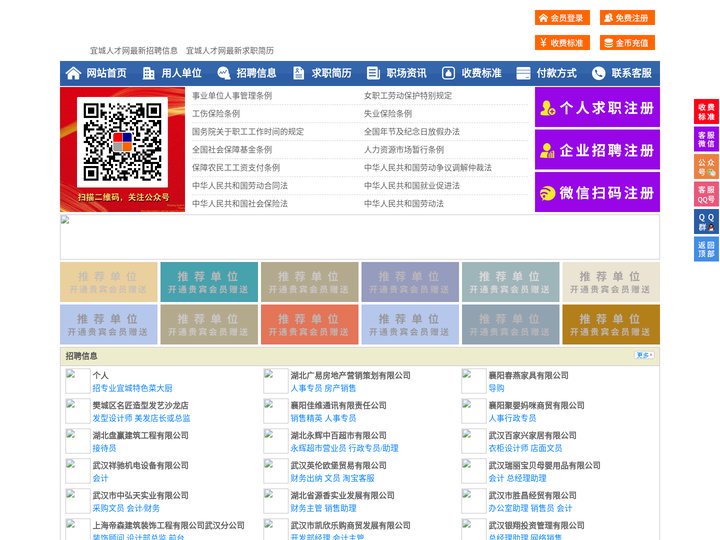Open 全国年节及纪念日放假办法 link
This screenshot has height=540, width=720.
tap(411, 131)
